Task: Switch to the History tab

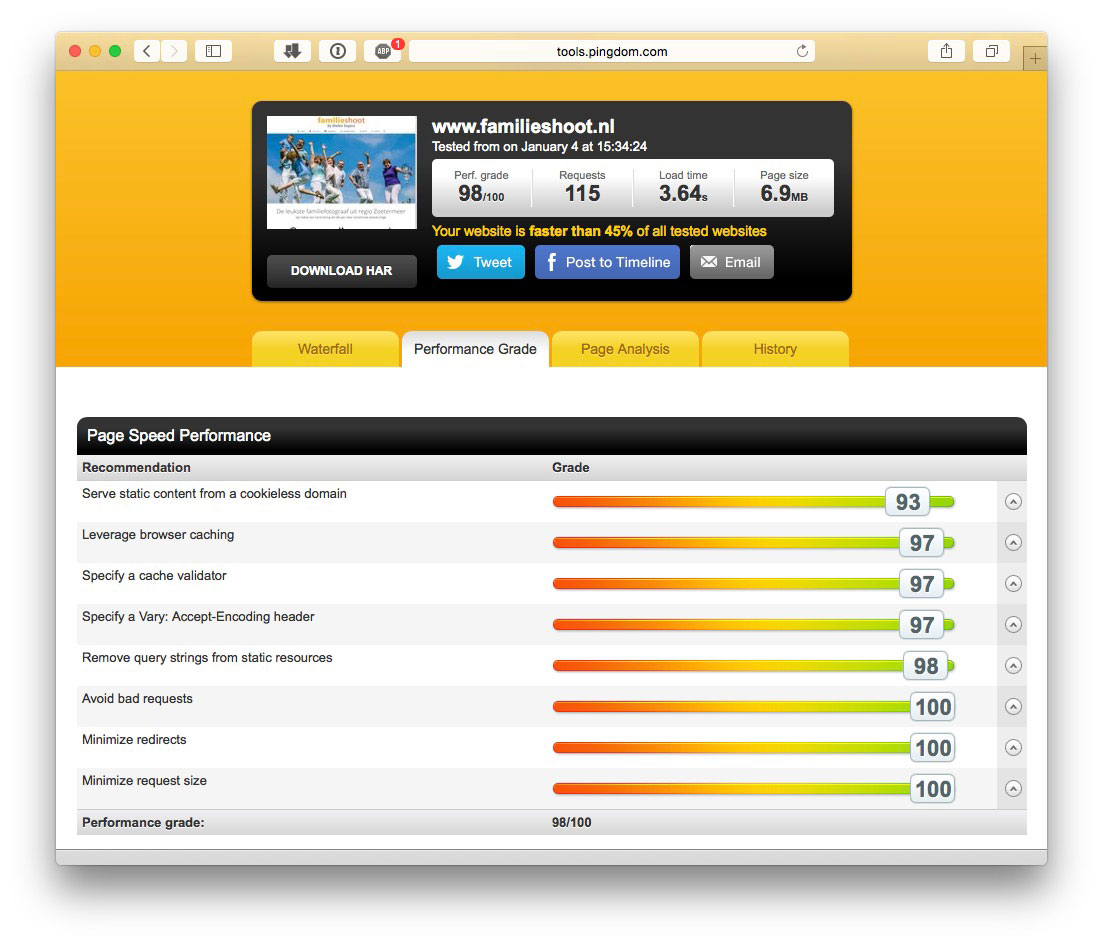Action: point(774,349)
